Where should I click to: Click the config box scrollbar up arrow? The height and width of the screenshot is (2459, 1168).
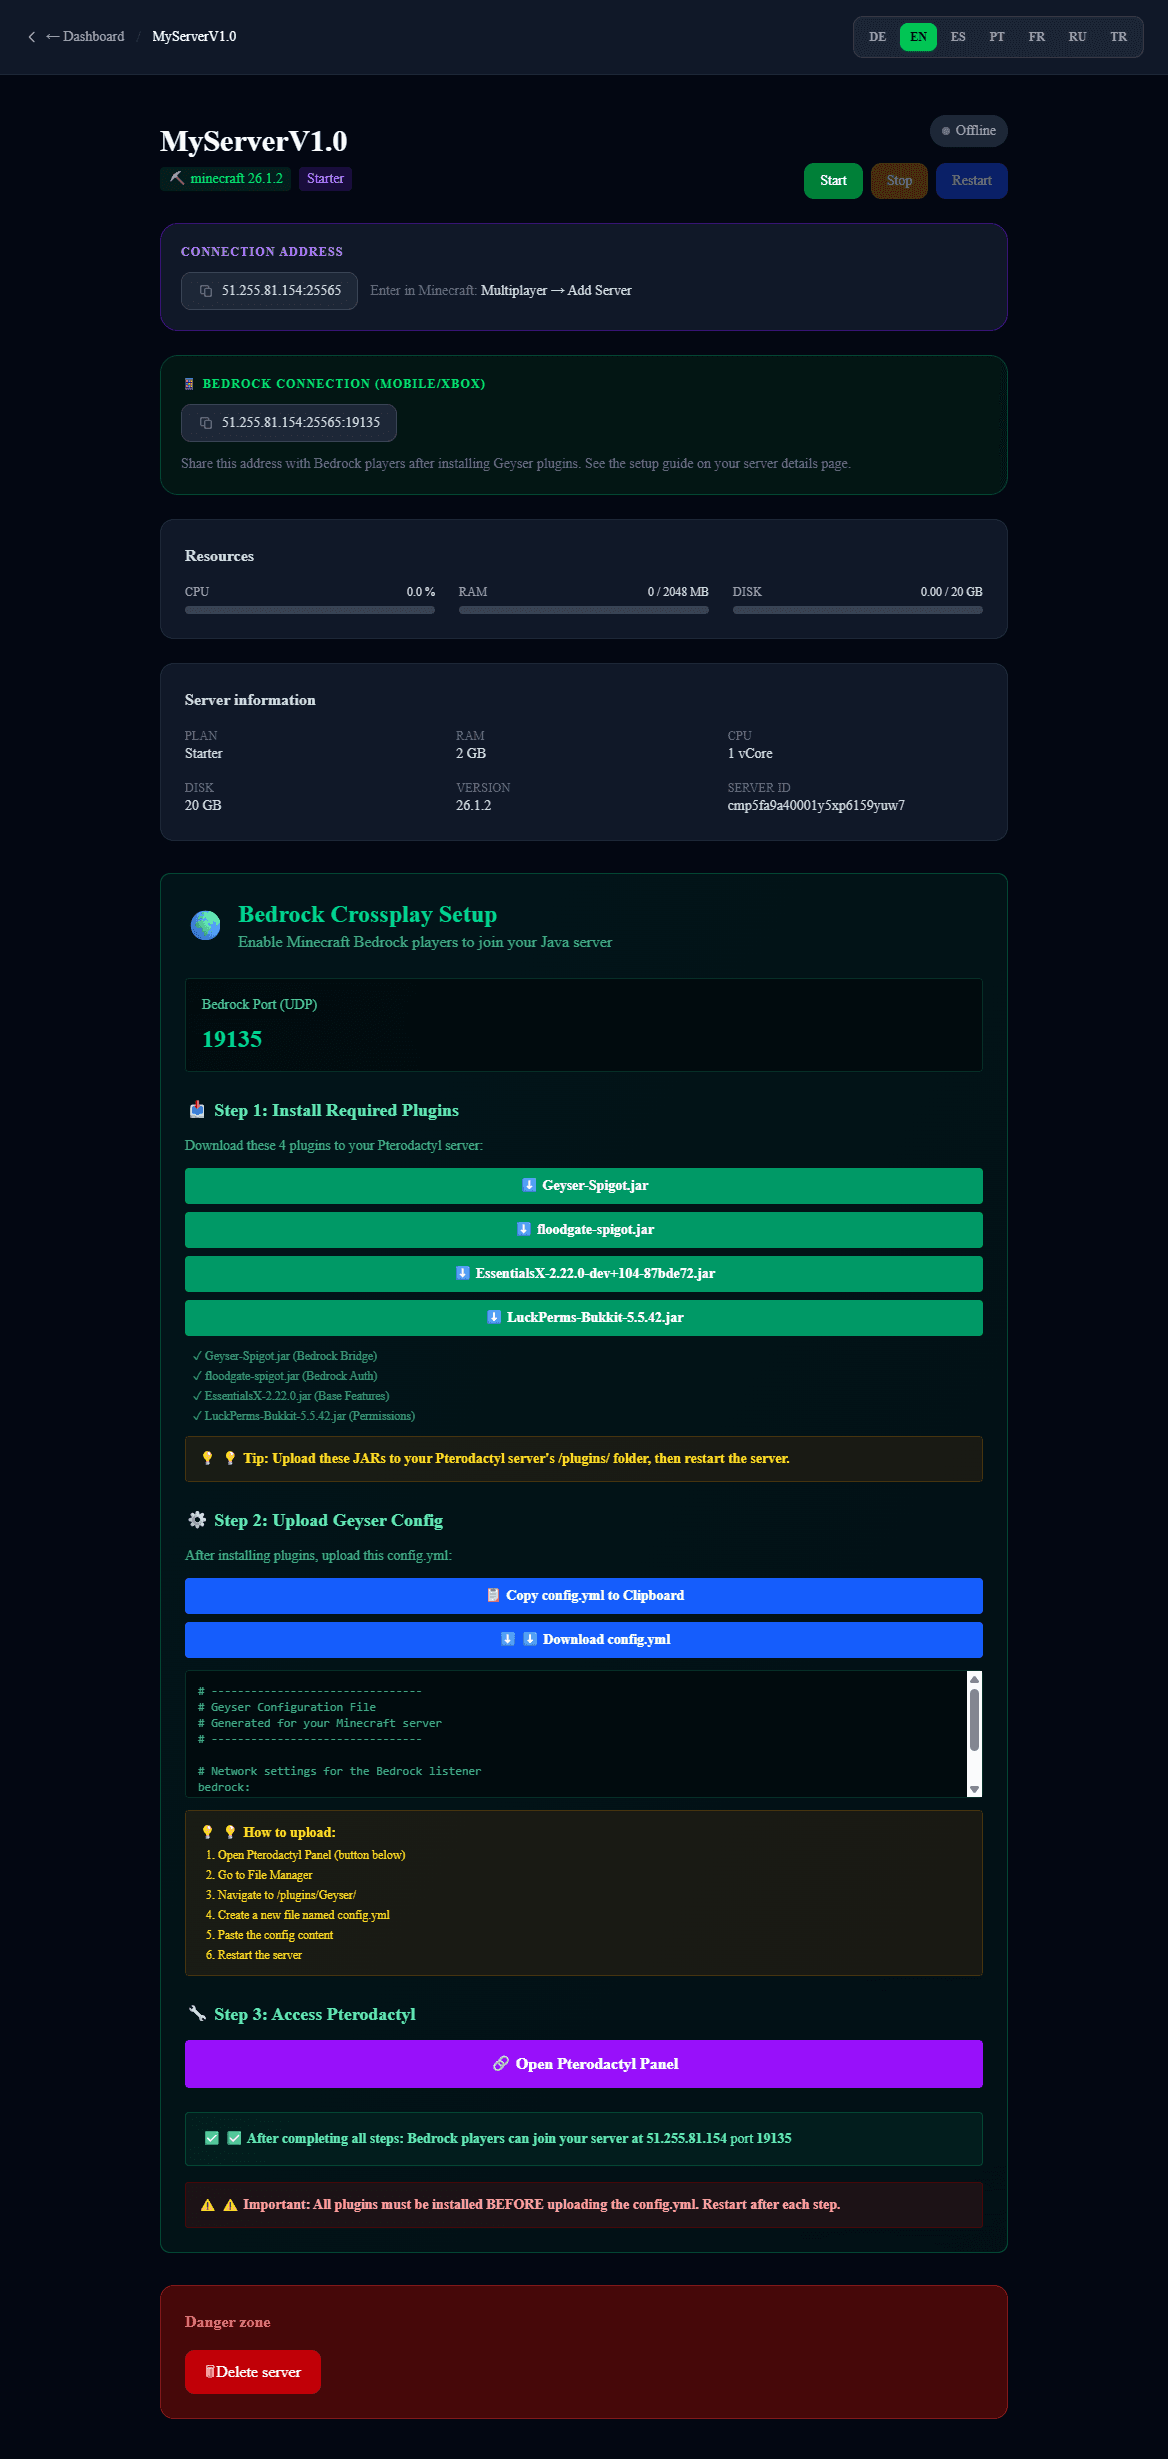pos(974,1680)
